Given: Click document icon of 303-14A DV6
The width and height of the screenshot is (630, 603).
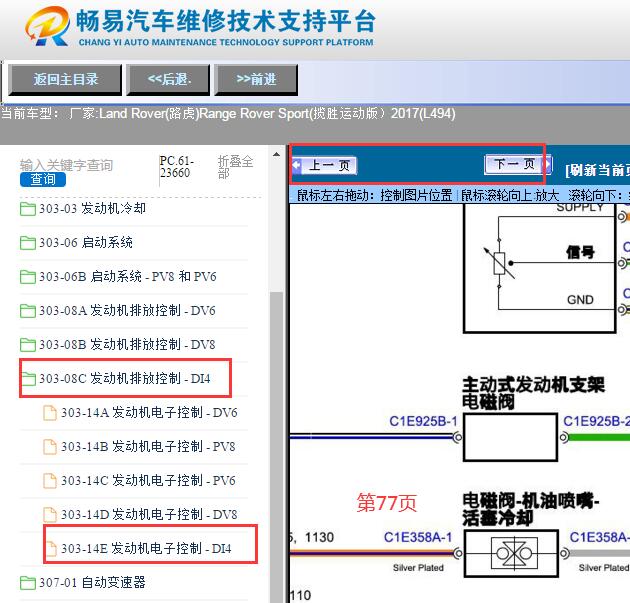Looking at the screenshot, I should [50, 413].
